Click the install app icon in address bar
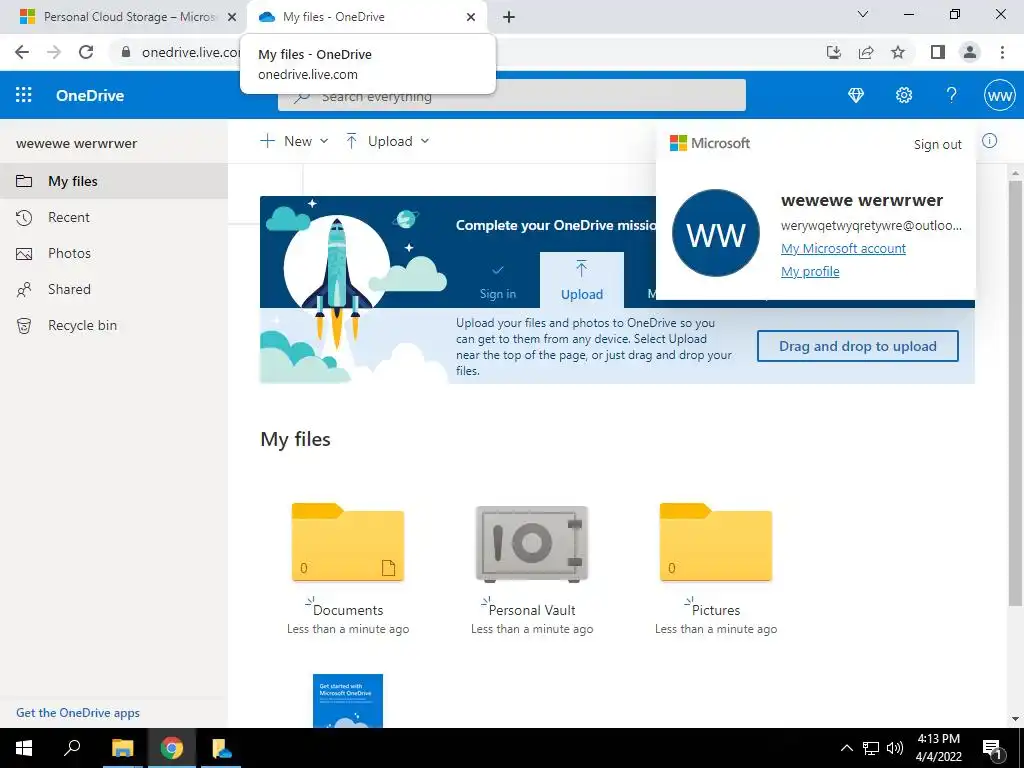Viewport: 1024px width, 768px height. (x=834, y=52)
